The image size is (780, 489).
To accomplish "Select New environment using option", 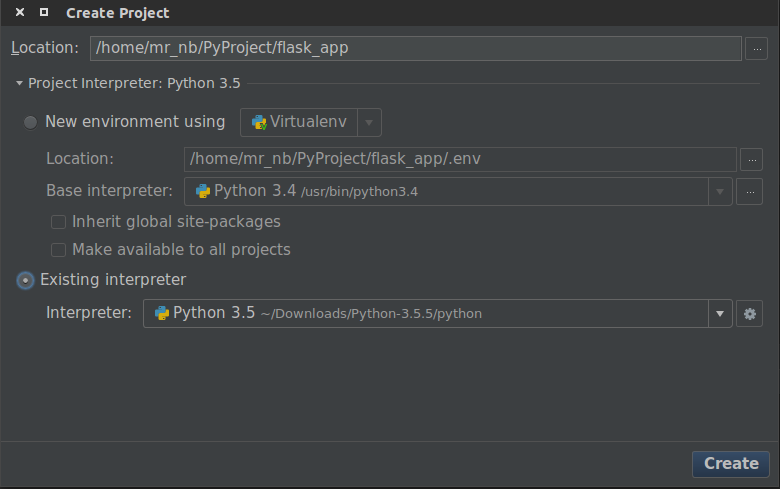I will point(31,122).
